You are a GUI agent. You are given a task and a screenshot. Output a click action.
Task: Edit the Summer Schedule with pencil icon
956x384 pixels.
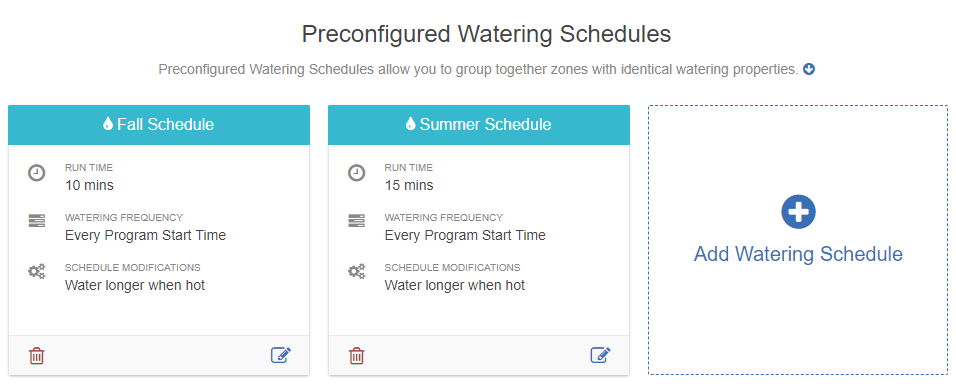coord(601,355)
